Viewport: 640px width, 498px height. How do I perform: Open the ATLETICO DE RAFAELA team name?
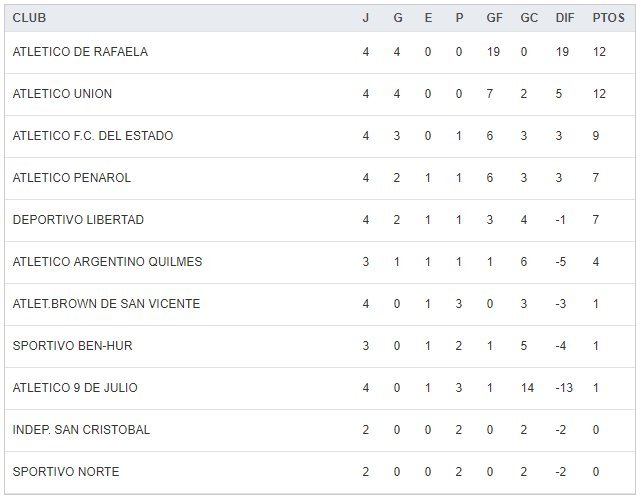(80, 52)
